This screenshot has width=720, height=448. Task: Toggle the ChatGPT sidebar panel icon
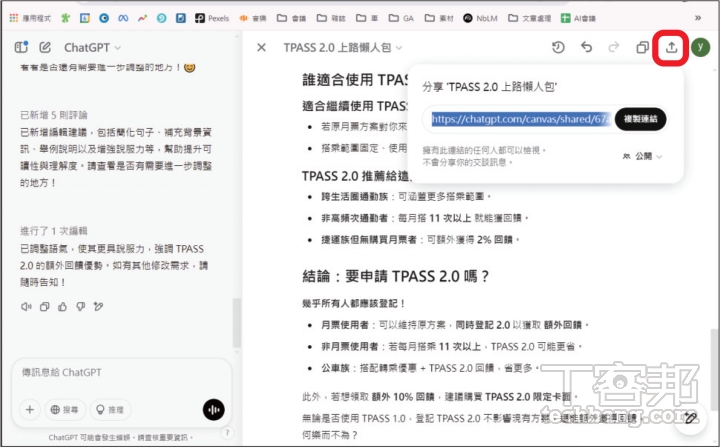pyautogui.click(x=21, y=47)
